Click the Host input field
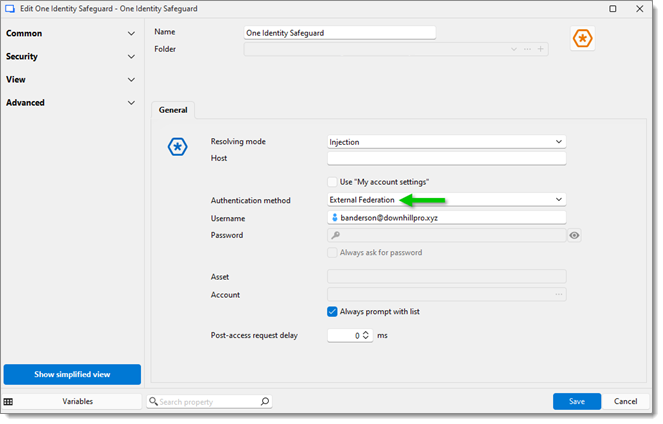 click(x=447, y=159)
